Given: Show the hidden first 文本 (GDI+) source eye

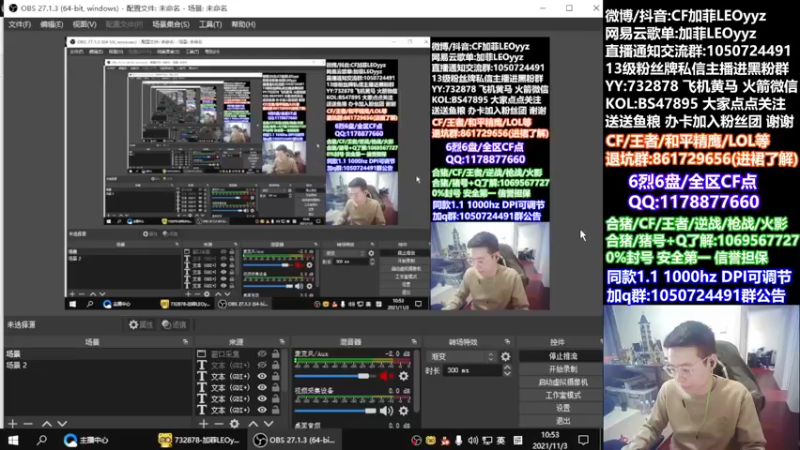Looking at the screenshot, I should 262,365.
